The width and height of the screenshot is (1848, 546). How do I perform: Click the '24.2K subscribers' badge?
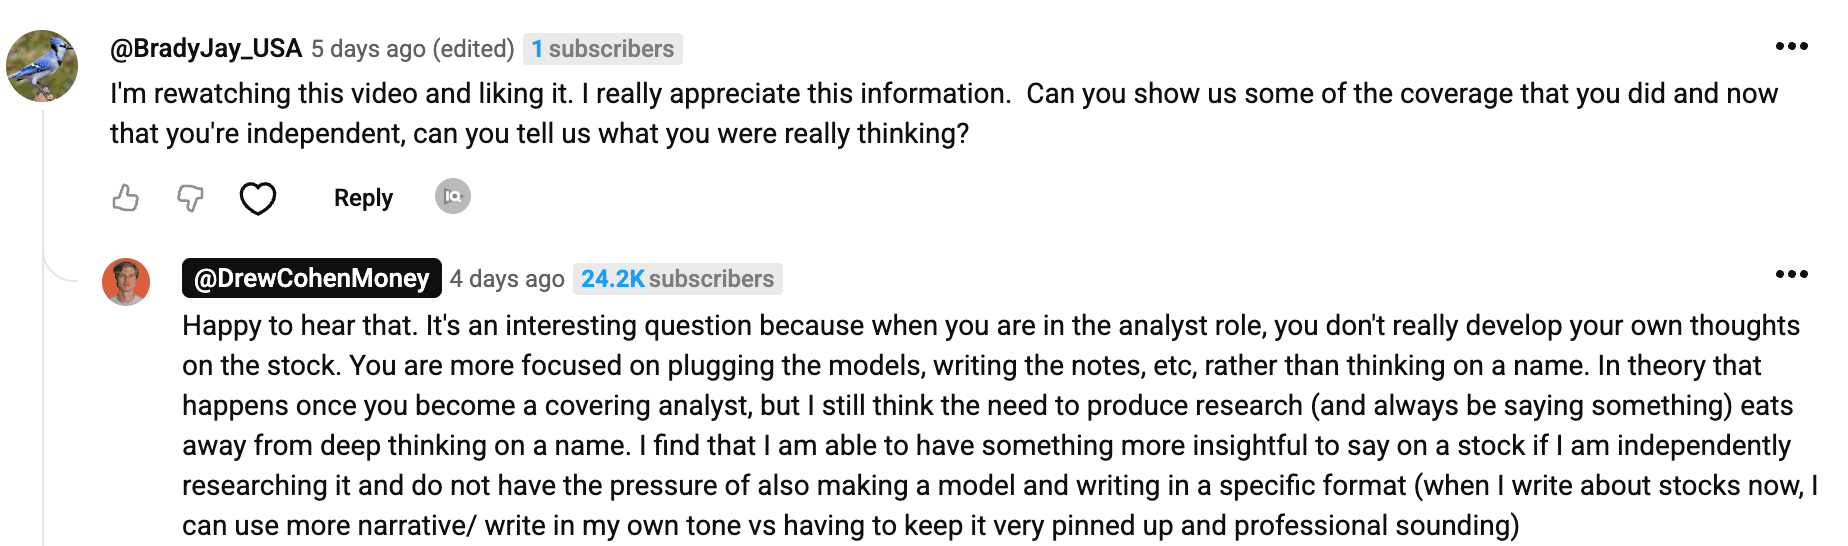coord(678,279)
